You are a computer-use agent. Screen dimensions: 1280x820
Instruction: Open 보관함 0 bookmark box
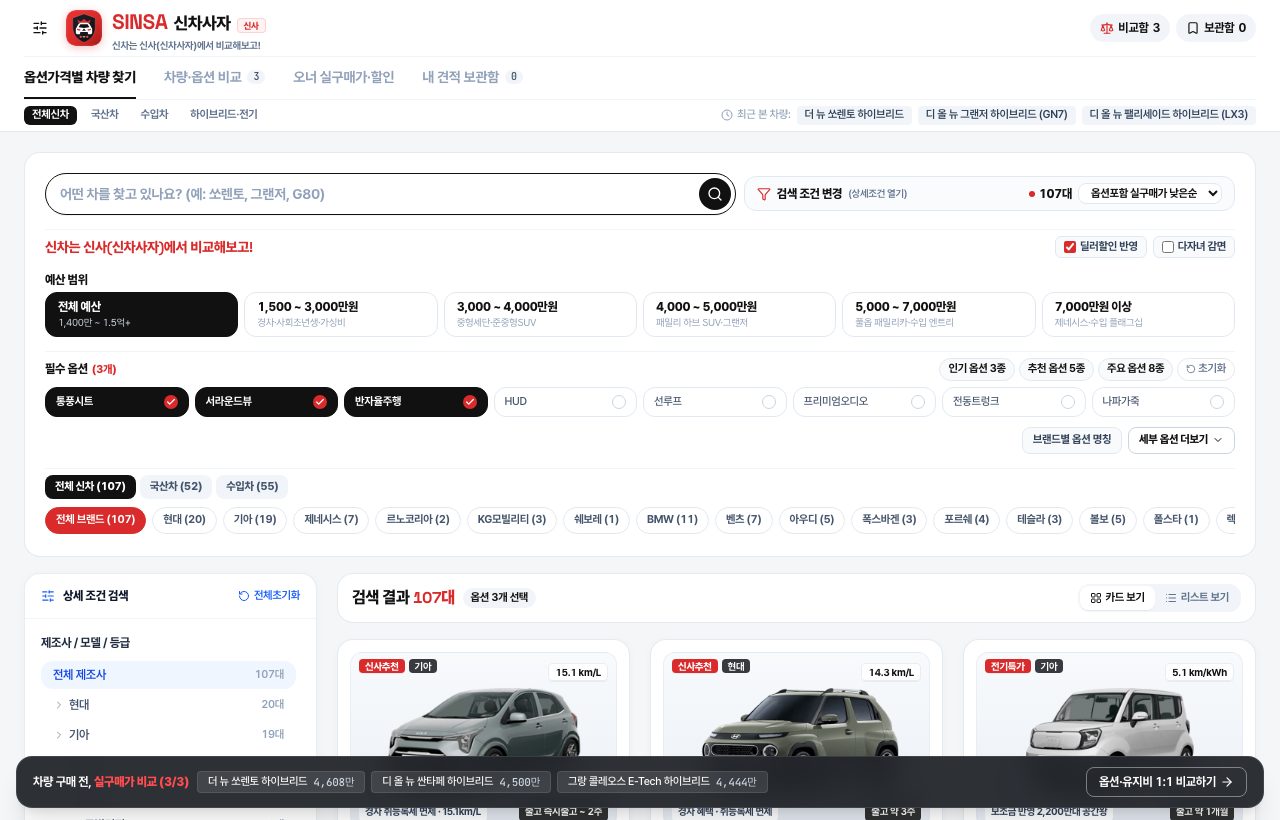click(1216, 28)
